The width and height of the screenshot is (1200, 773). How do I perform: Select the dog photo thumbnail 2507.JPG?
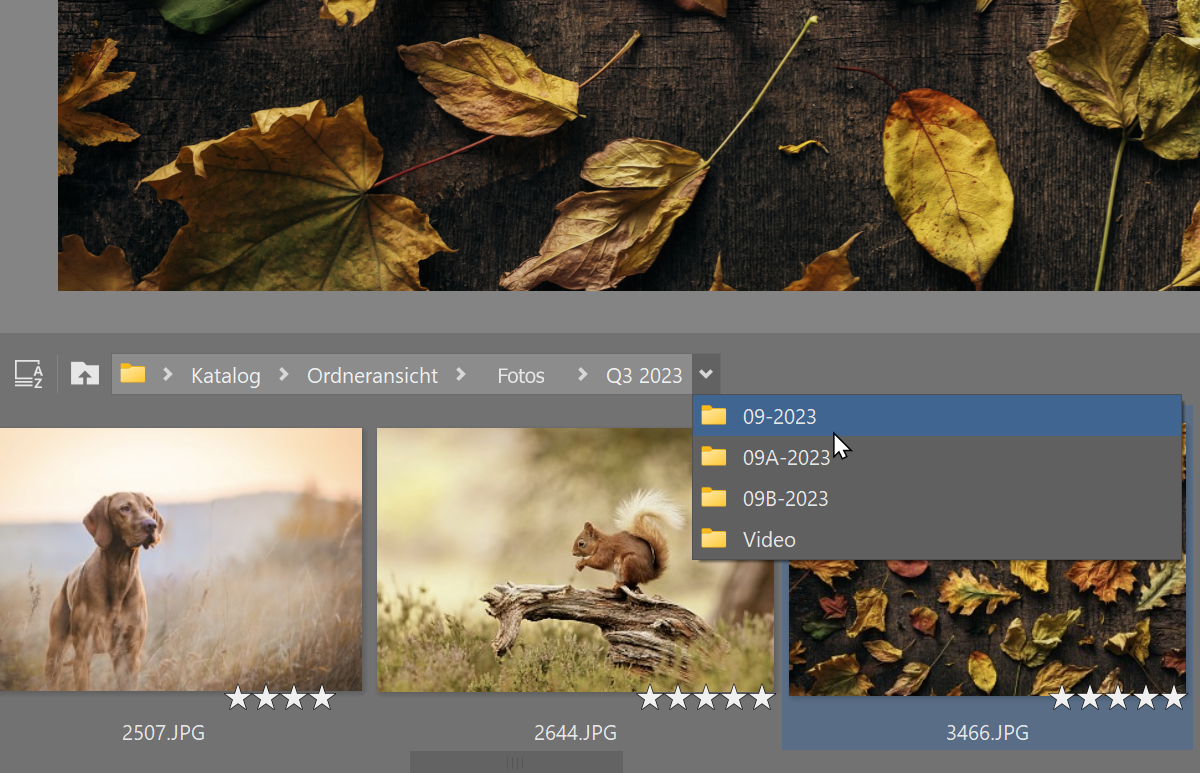(x=180, y=559)
